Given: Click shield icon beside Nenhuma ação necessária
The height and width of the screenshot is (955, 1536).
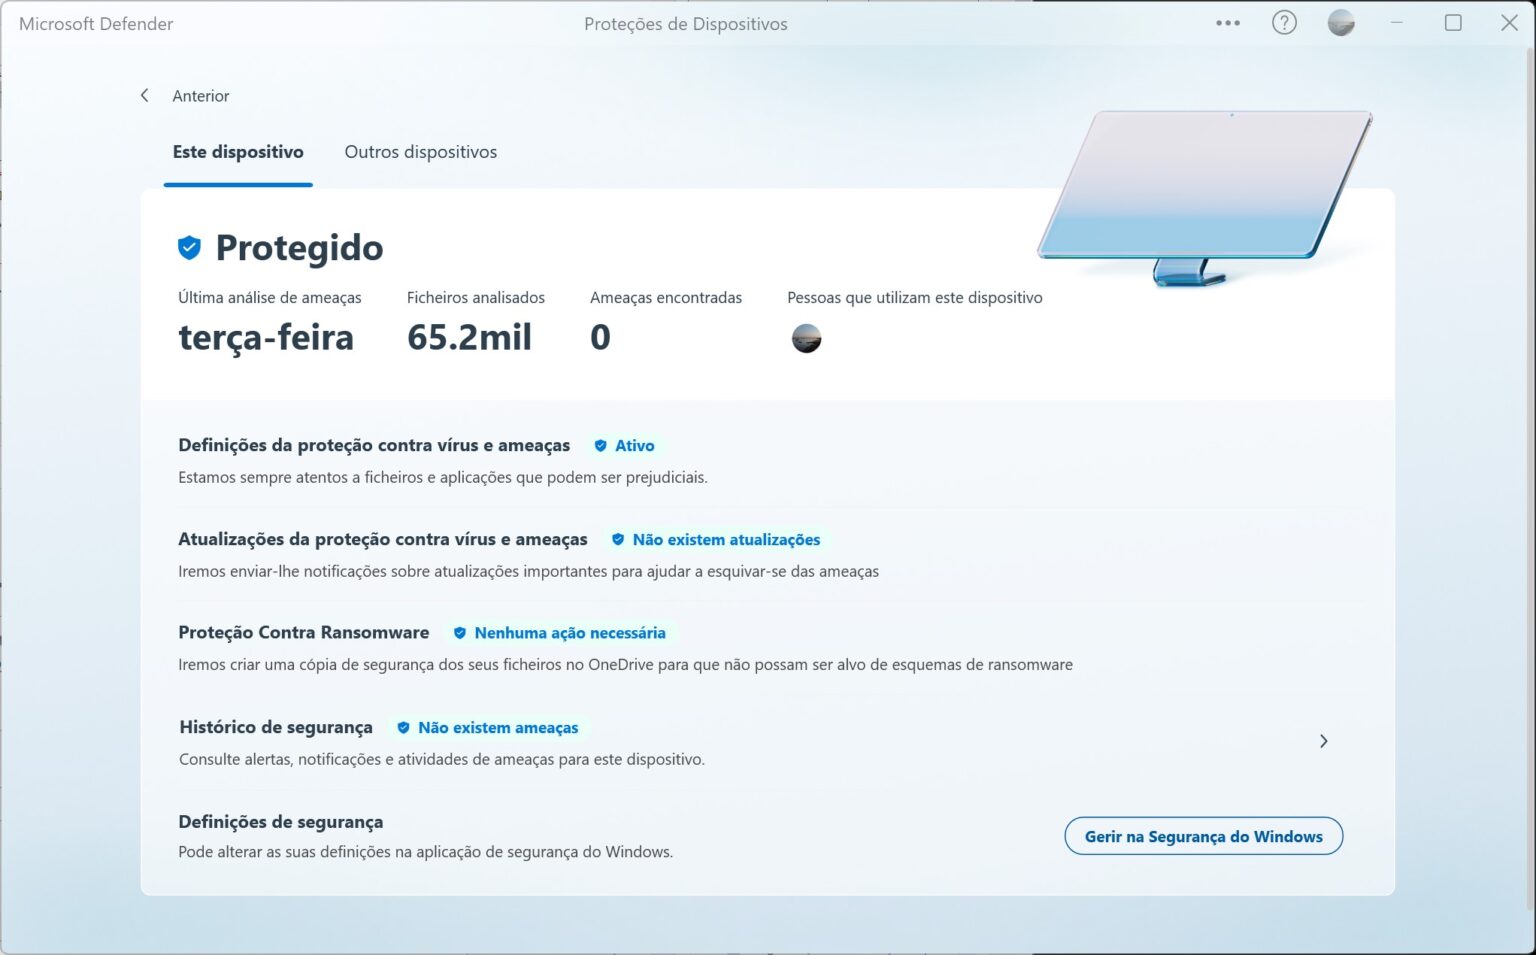Looking at the screenshot, I should pos(460,633).
